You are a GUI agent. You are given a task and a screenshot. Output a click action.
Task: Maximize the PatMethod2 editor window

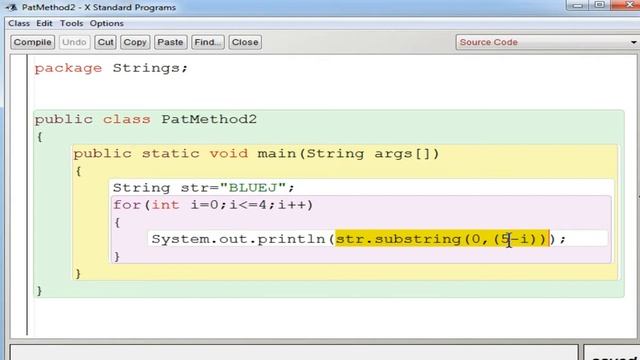click(600, 5)
